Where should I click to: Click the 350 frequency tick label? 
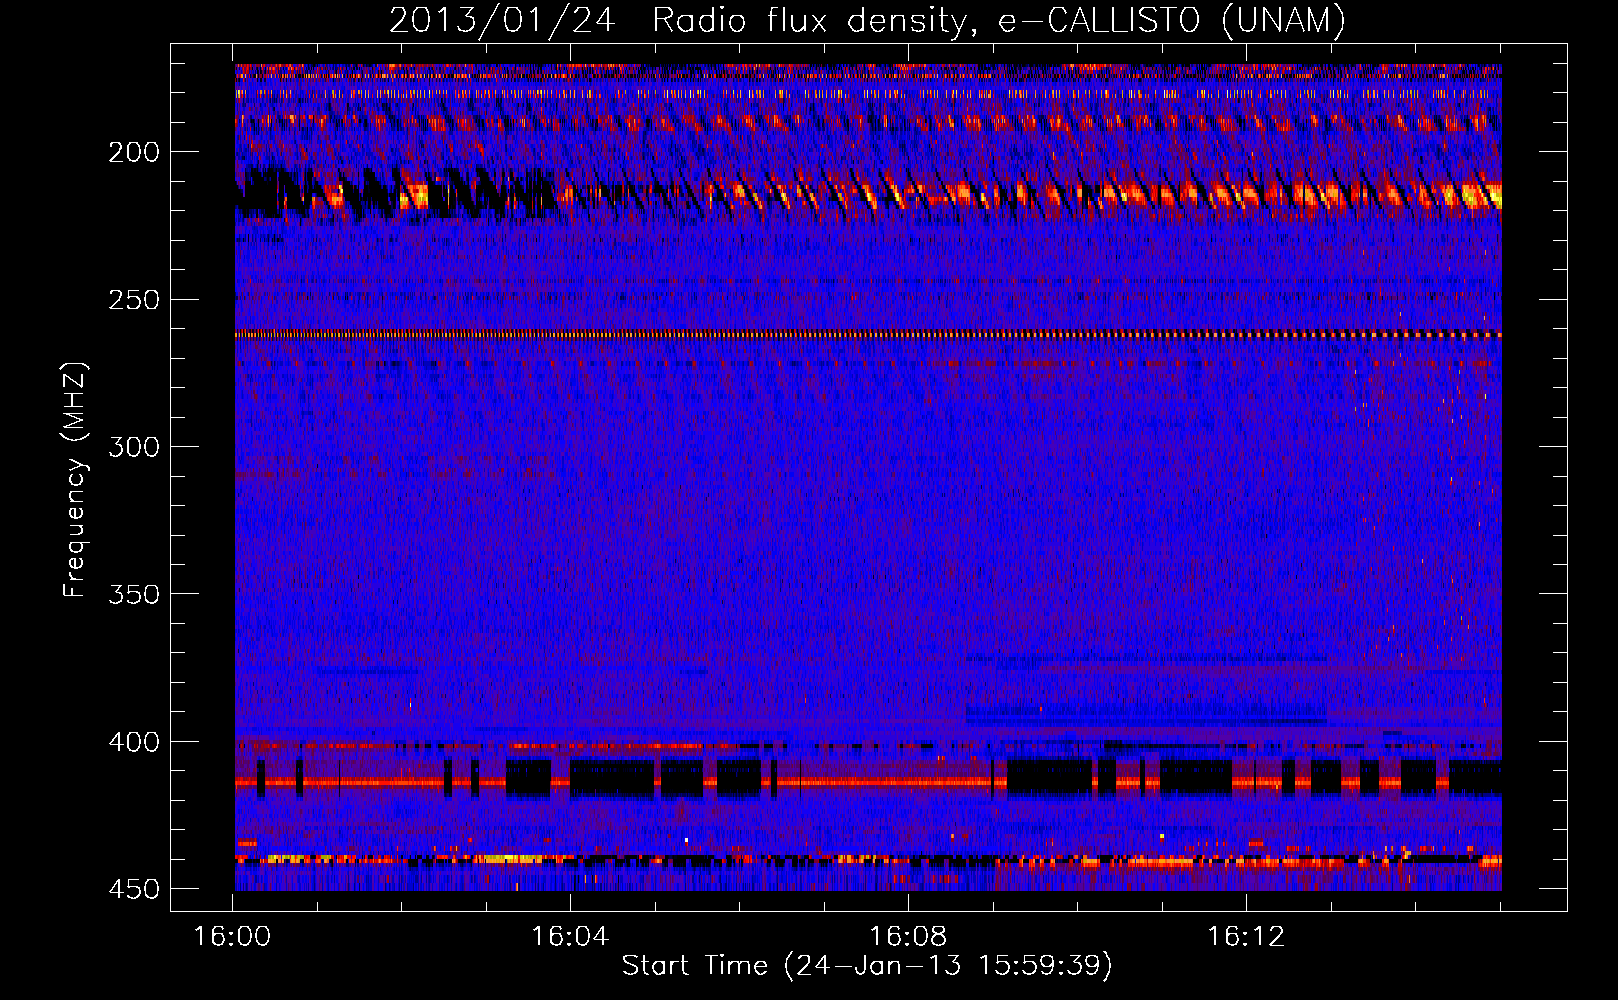(134, 594)
